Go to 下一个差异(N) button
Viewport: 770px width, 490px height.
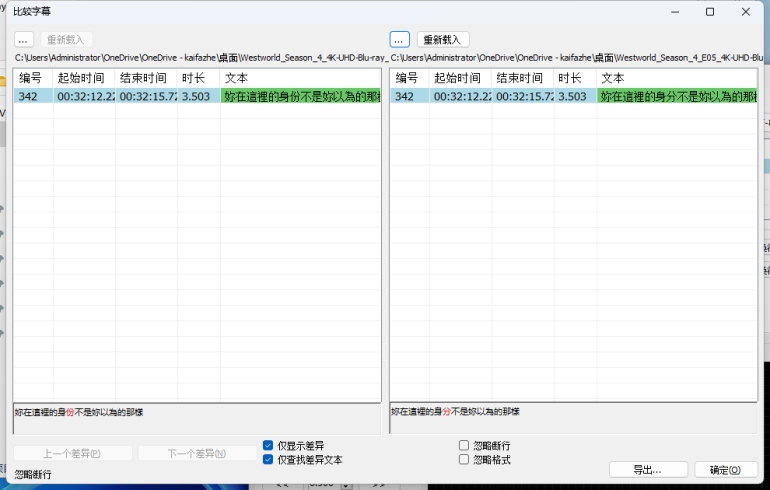pyautogui.click(x=197, y=453)
